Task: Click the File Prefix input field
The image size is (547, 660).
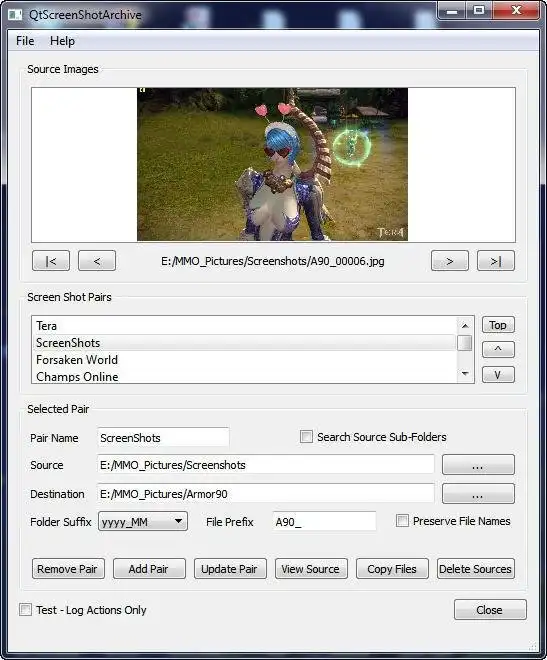Action: click(324, 522)
